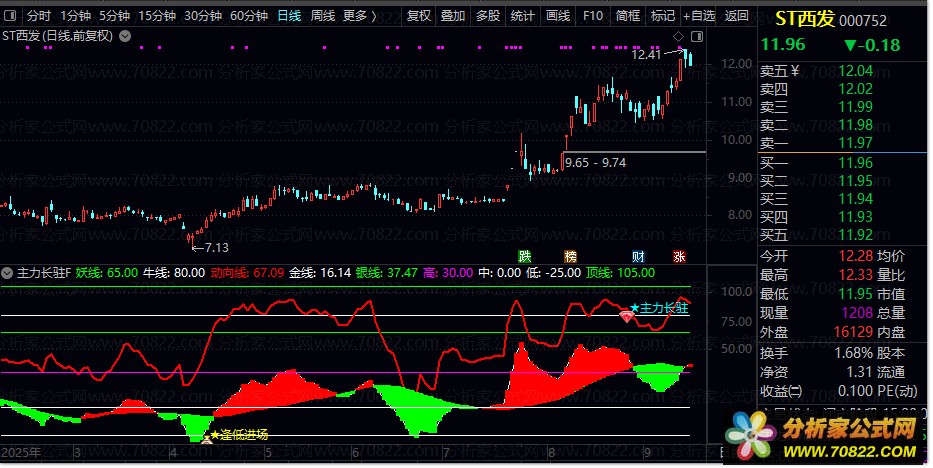
Task: Click the 标记 mark button
Action: [x=663, y=16]
